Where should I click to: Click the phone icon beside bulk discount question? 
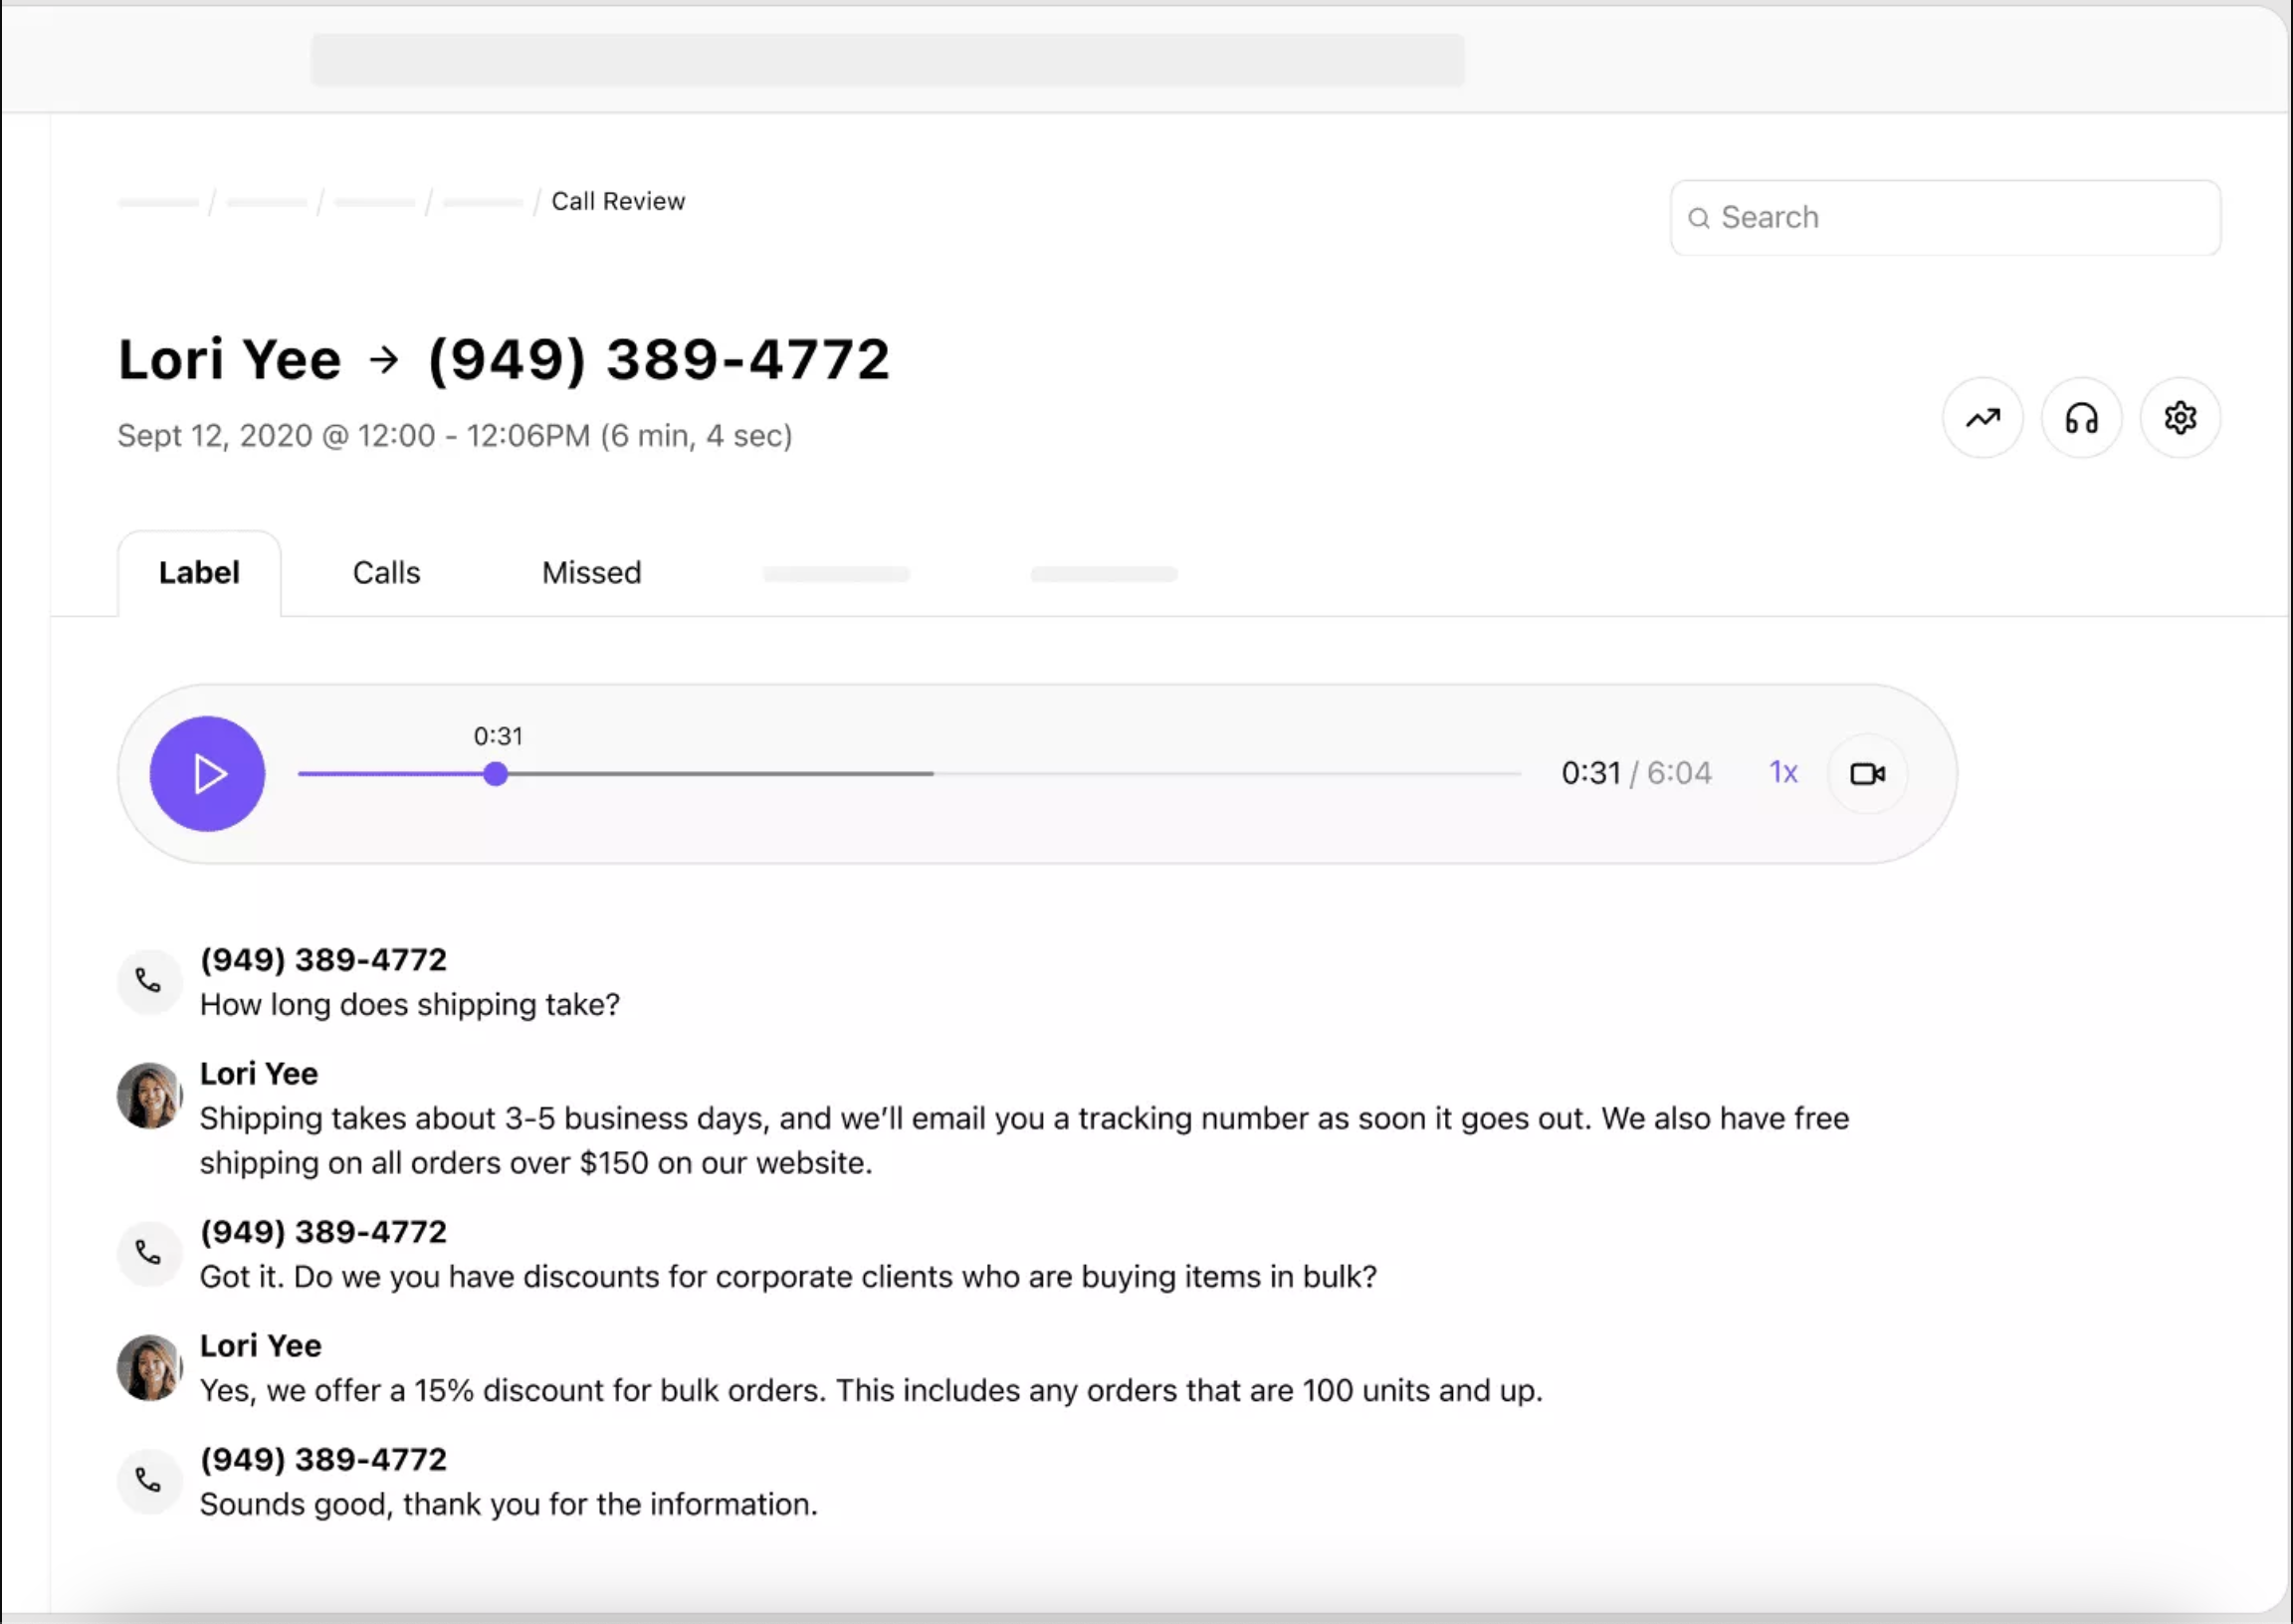(149, 1253)
